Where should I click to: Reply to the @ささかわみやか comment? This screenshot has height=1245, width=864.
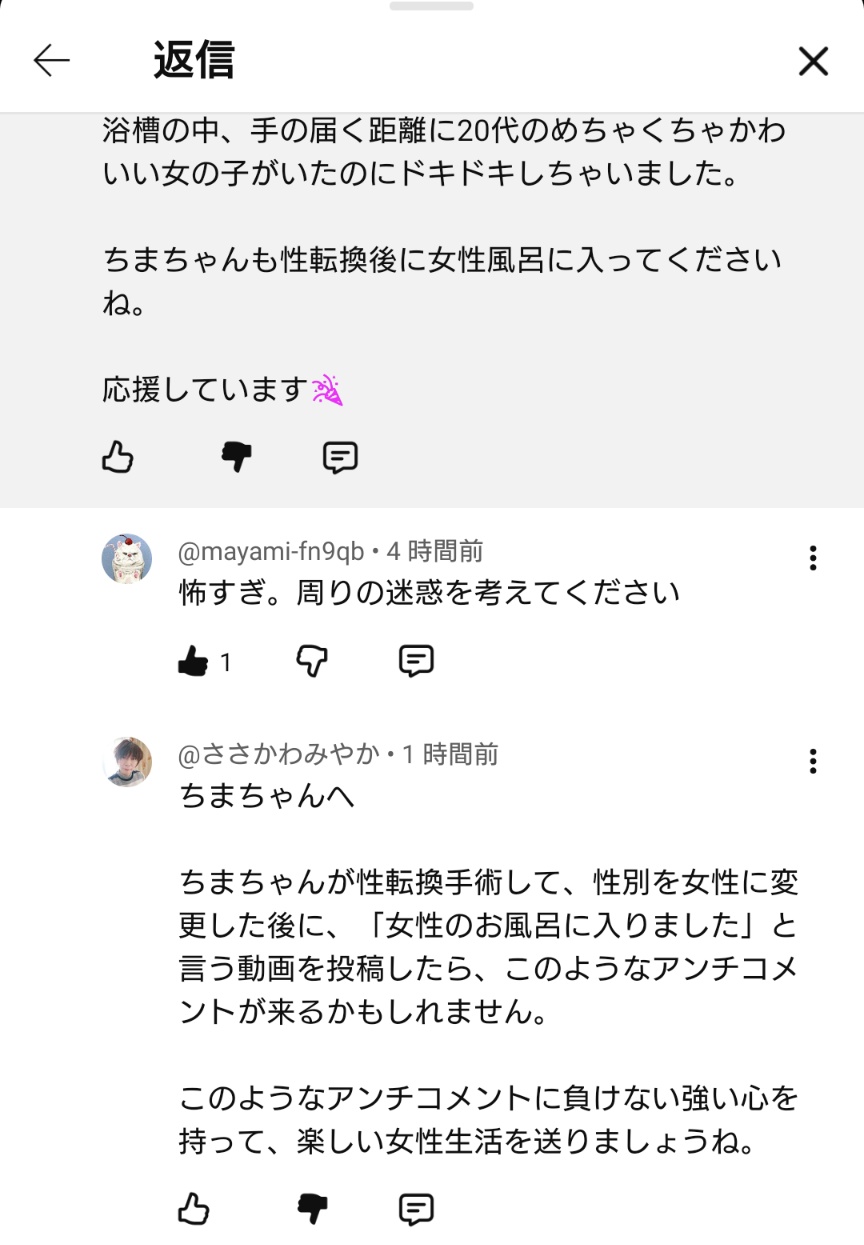click(x=415, y=1209)
